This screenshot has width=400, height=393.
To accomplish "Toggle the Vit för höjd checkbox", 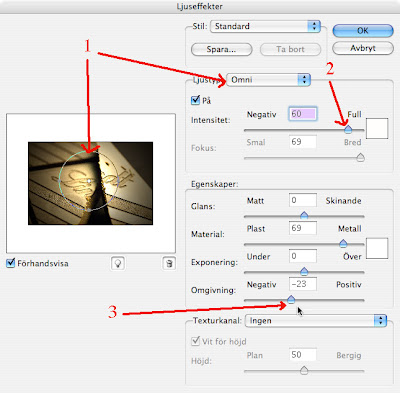I will (x=196, y=341).
